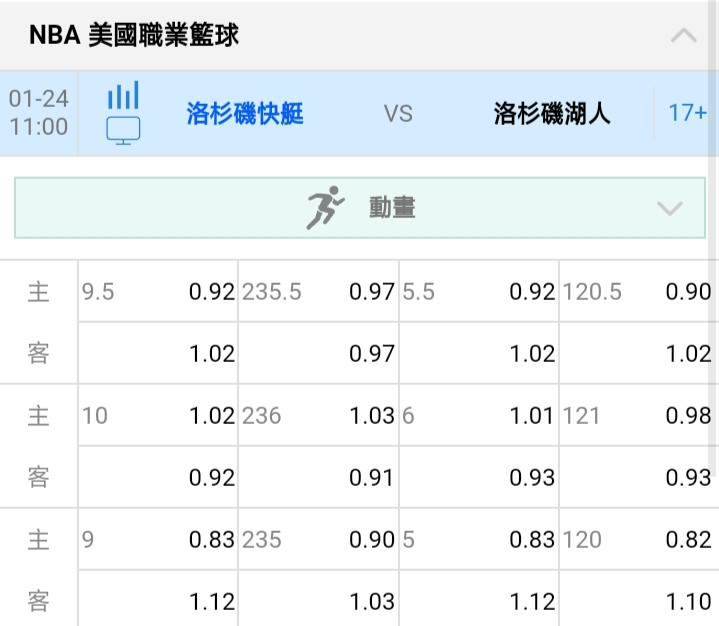Pick away odds 0.92 under handicap 10
This screenshot has width=719, height=626.
click(x=211, y=477)
